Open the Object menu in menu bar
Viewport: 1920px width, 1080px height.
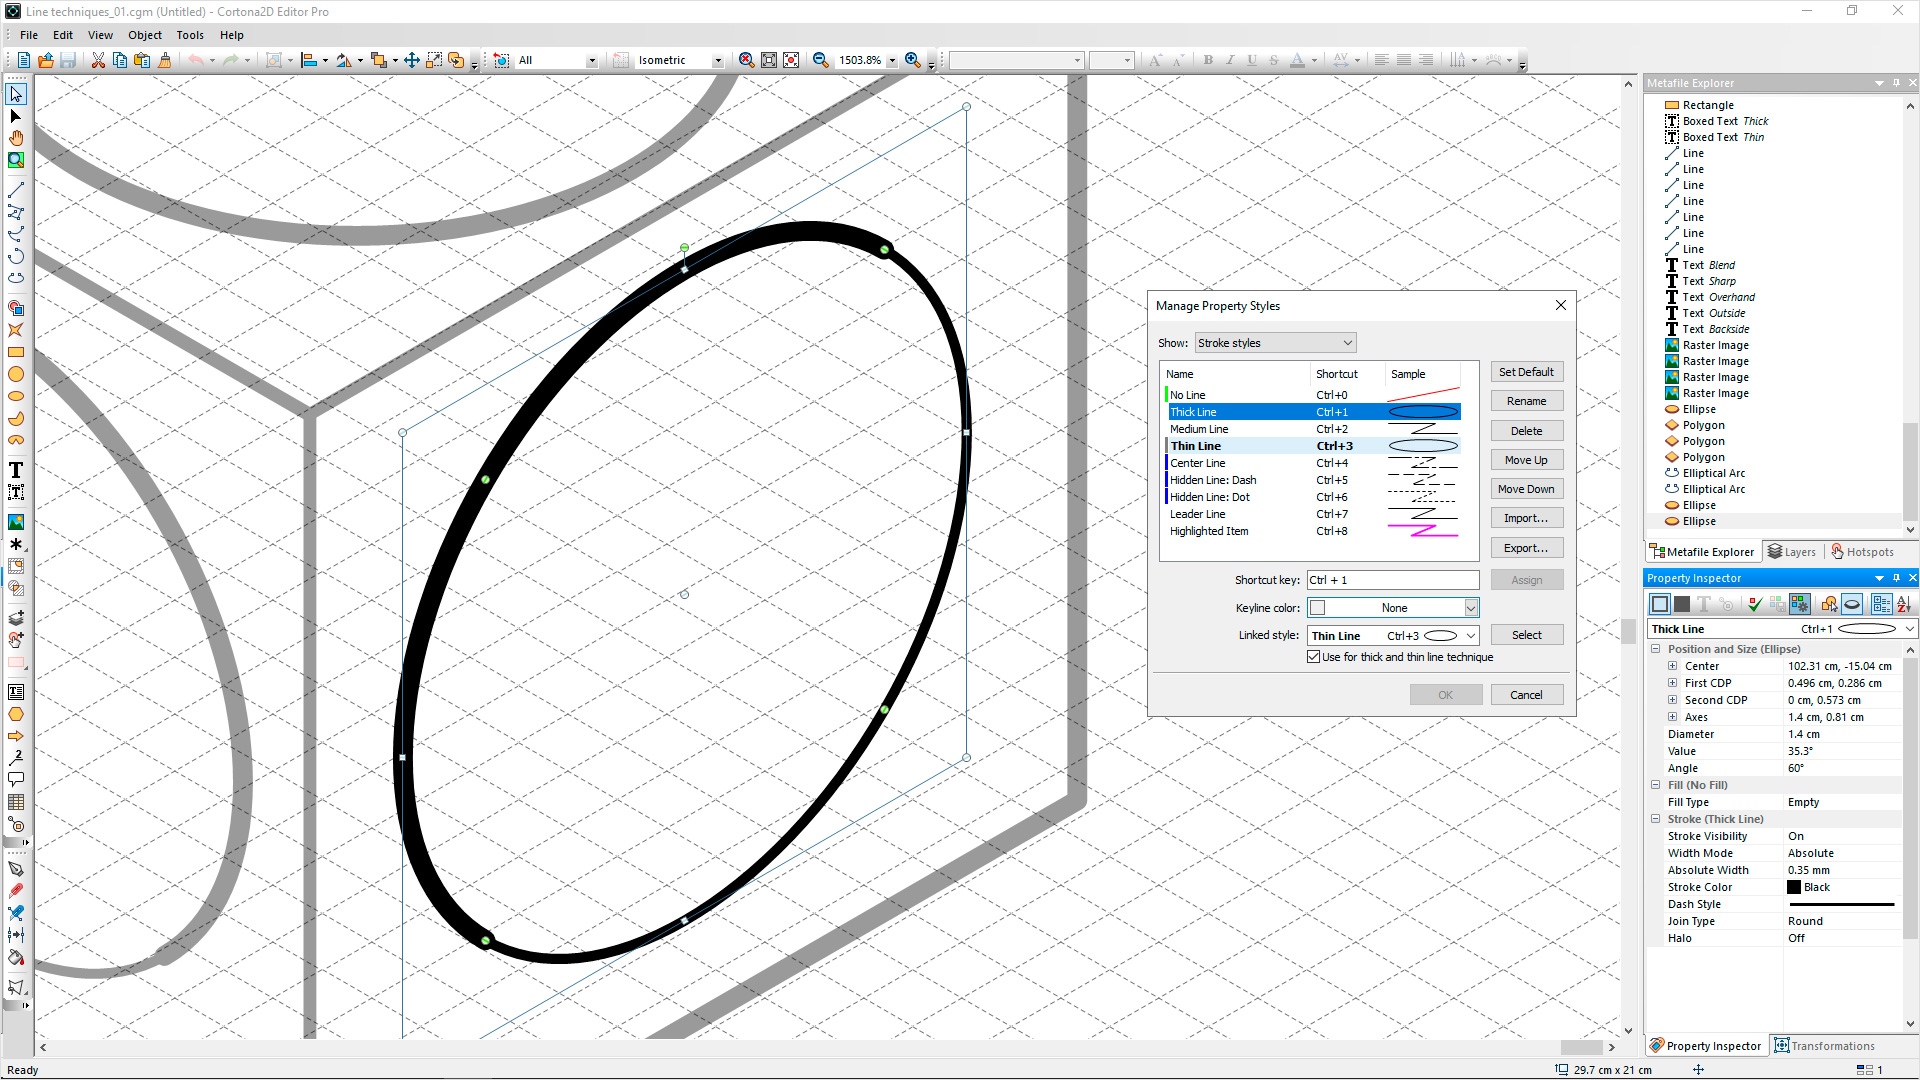click(x=144, y=34)
